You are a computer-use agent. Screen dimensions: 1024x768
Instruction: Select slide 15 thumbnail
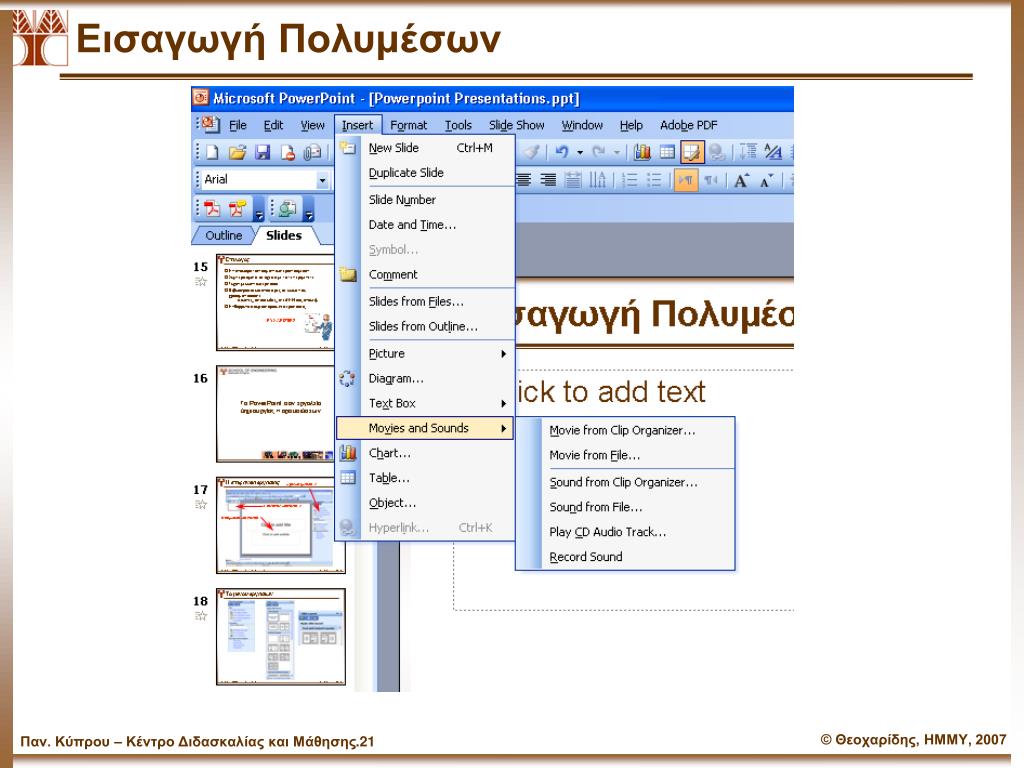pos(276,302)
